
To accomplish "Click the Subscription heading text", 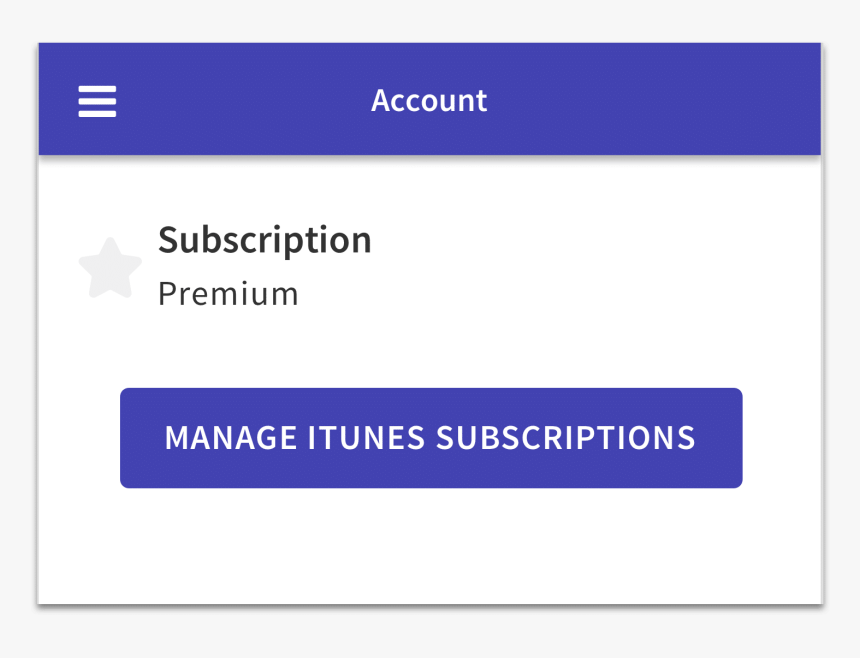I will coord(265,240).
